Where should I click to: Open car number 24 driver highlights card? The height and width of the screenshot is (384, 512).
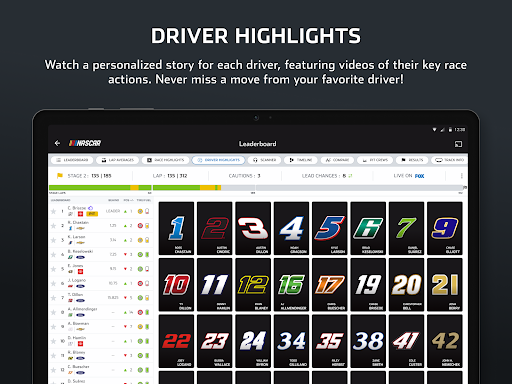pos(253,341)
